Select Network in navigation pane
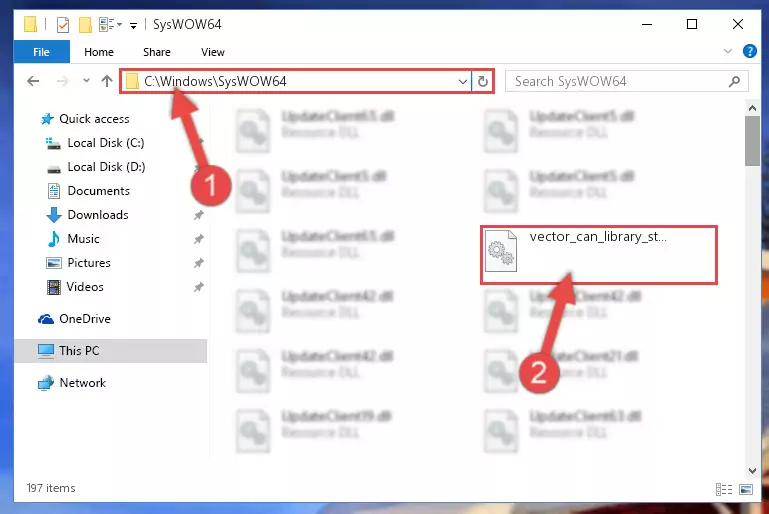 point(82,383)
